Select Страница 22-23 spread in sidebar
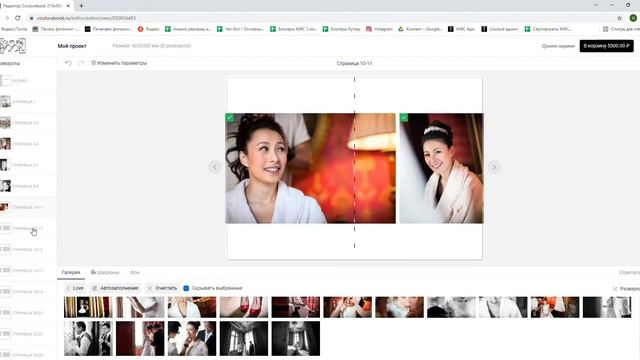 pyautogui.click(x=27, y=334)
